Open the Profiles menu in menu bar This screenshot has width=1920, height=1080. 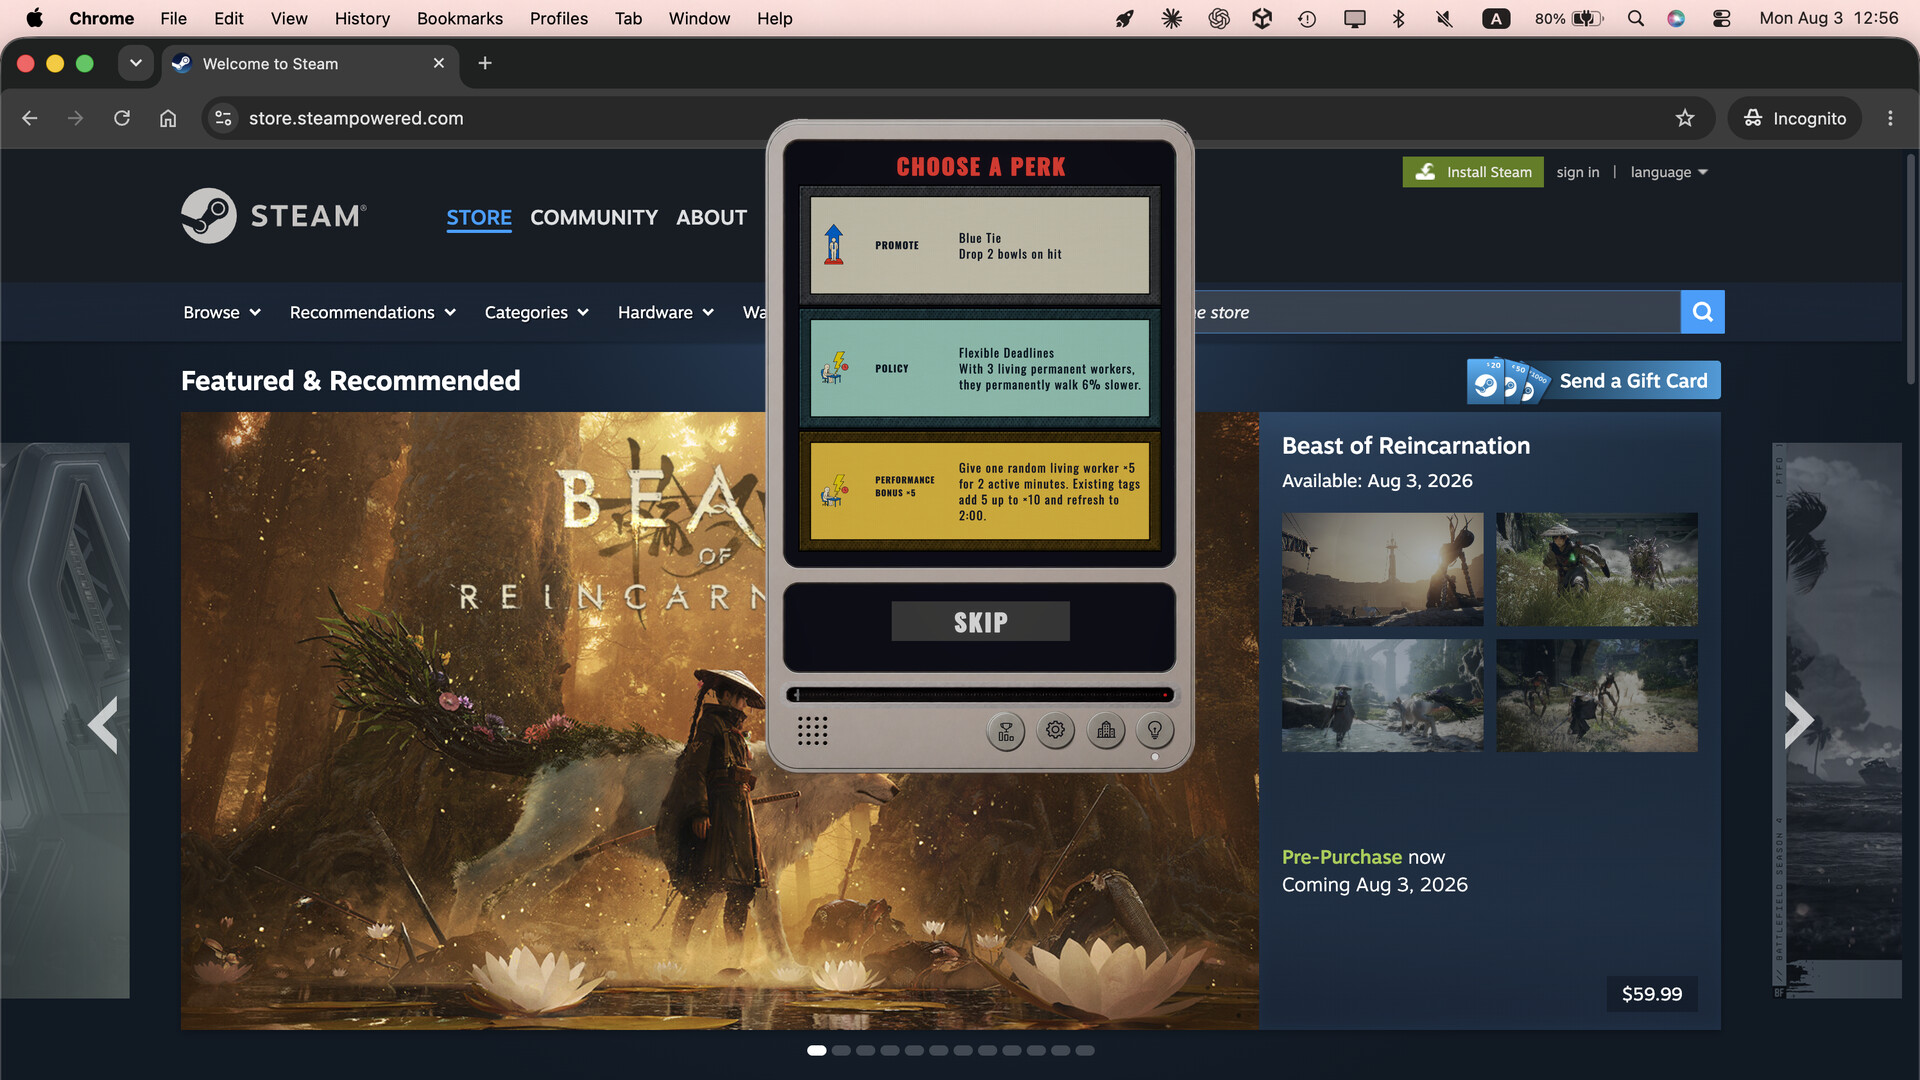[x=559, y=18]
